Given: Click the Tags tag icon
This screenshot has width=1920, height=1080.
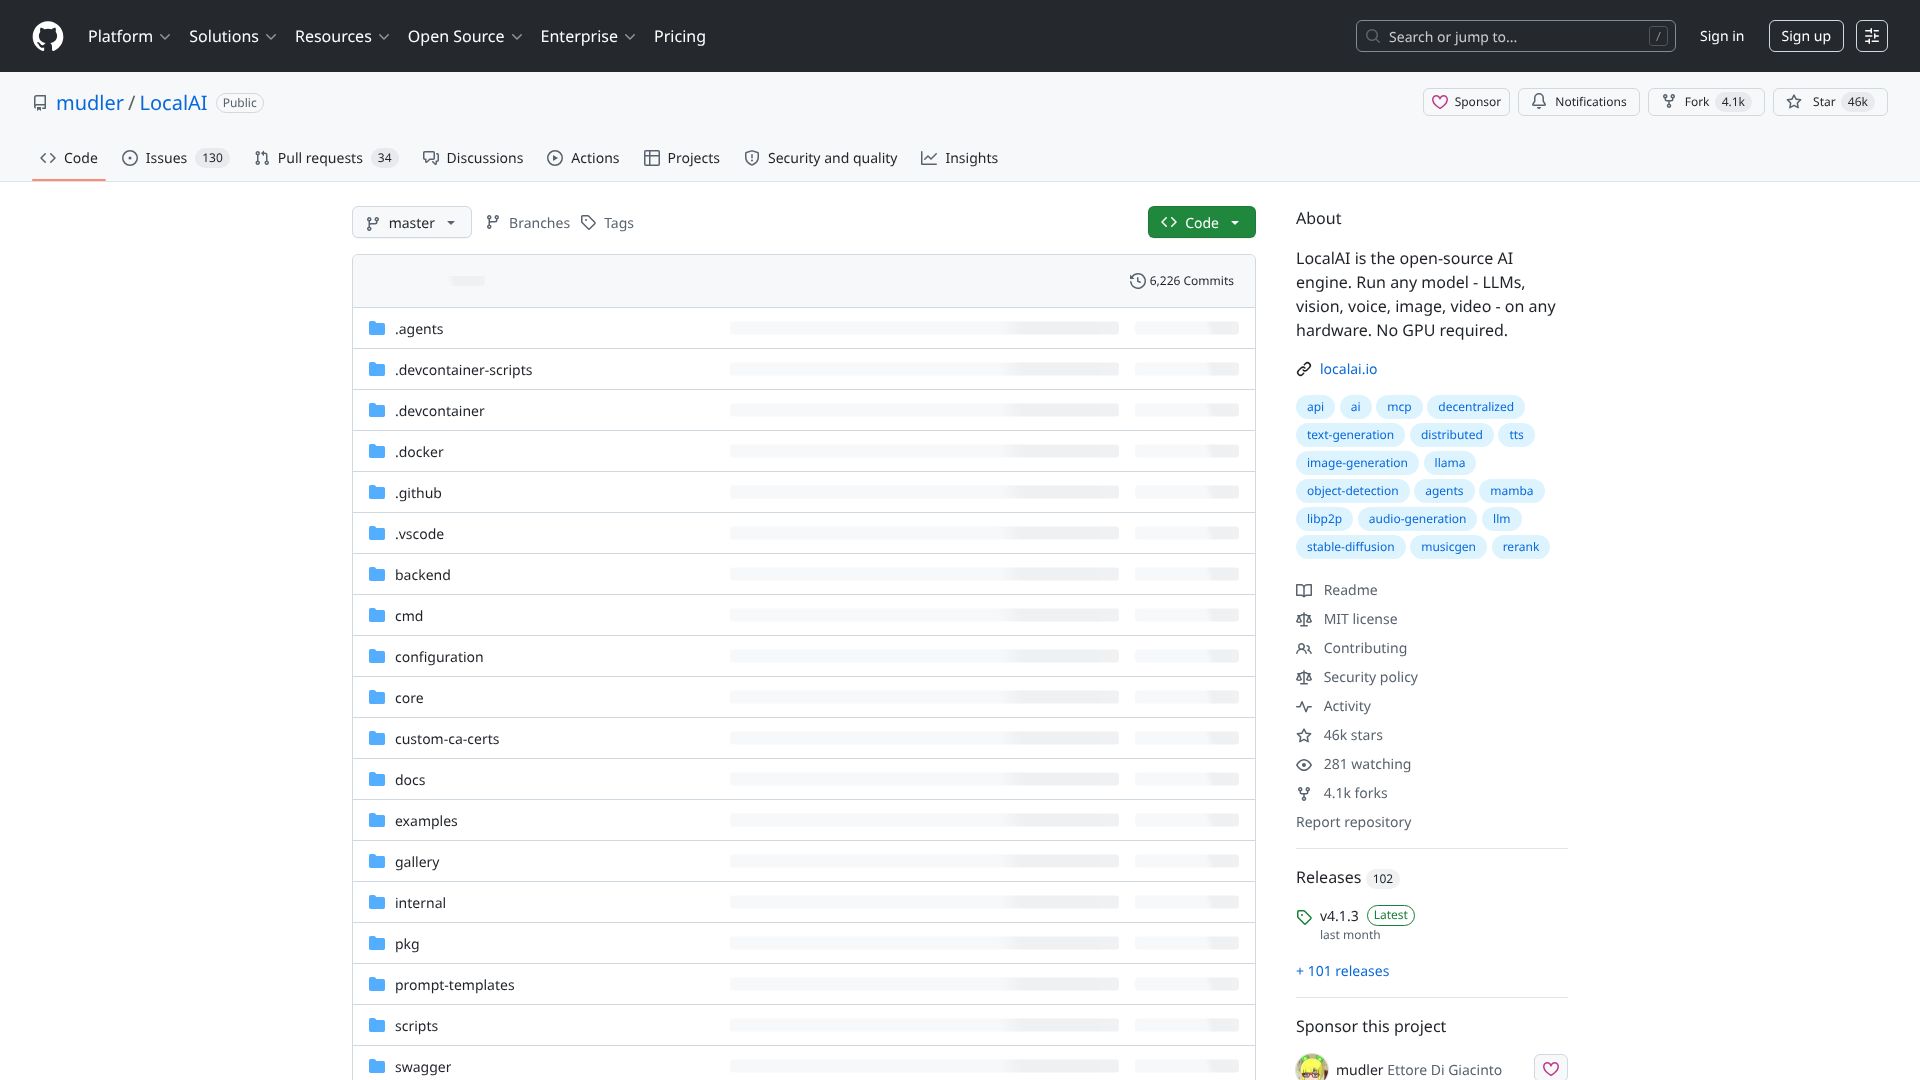Looking at the screenshot, I should [x=588, y=223].
